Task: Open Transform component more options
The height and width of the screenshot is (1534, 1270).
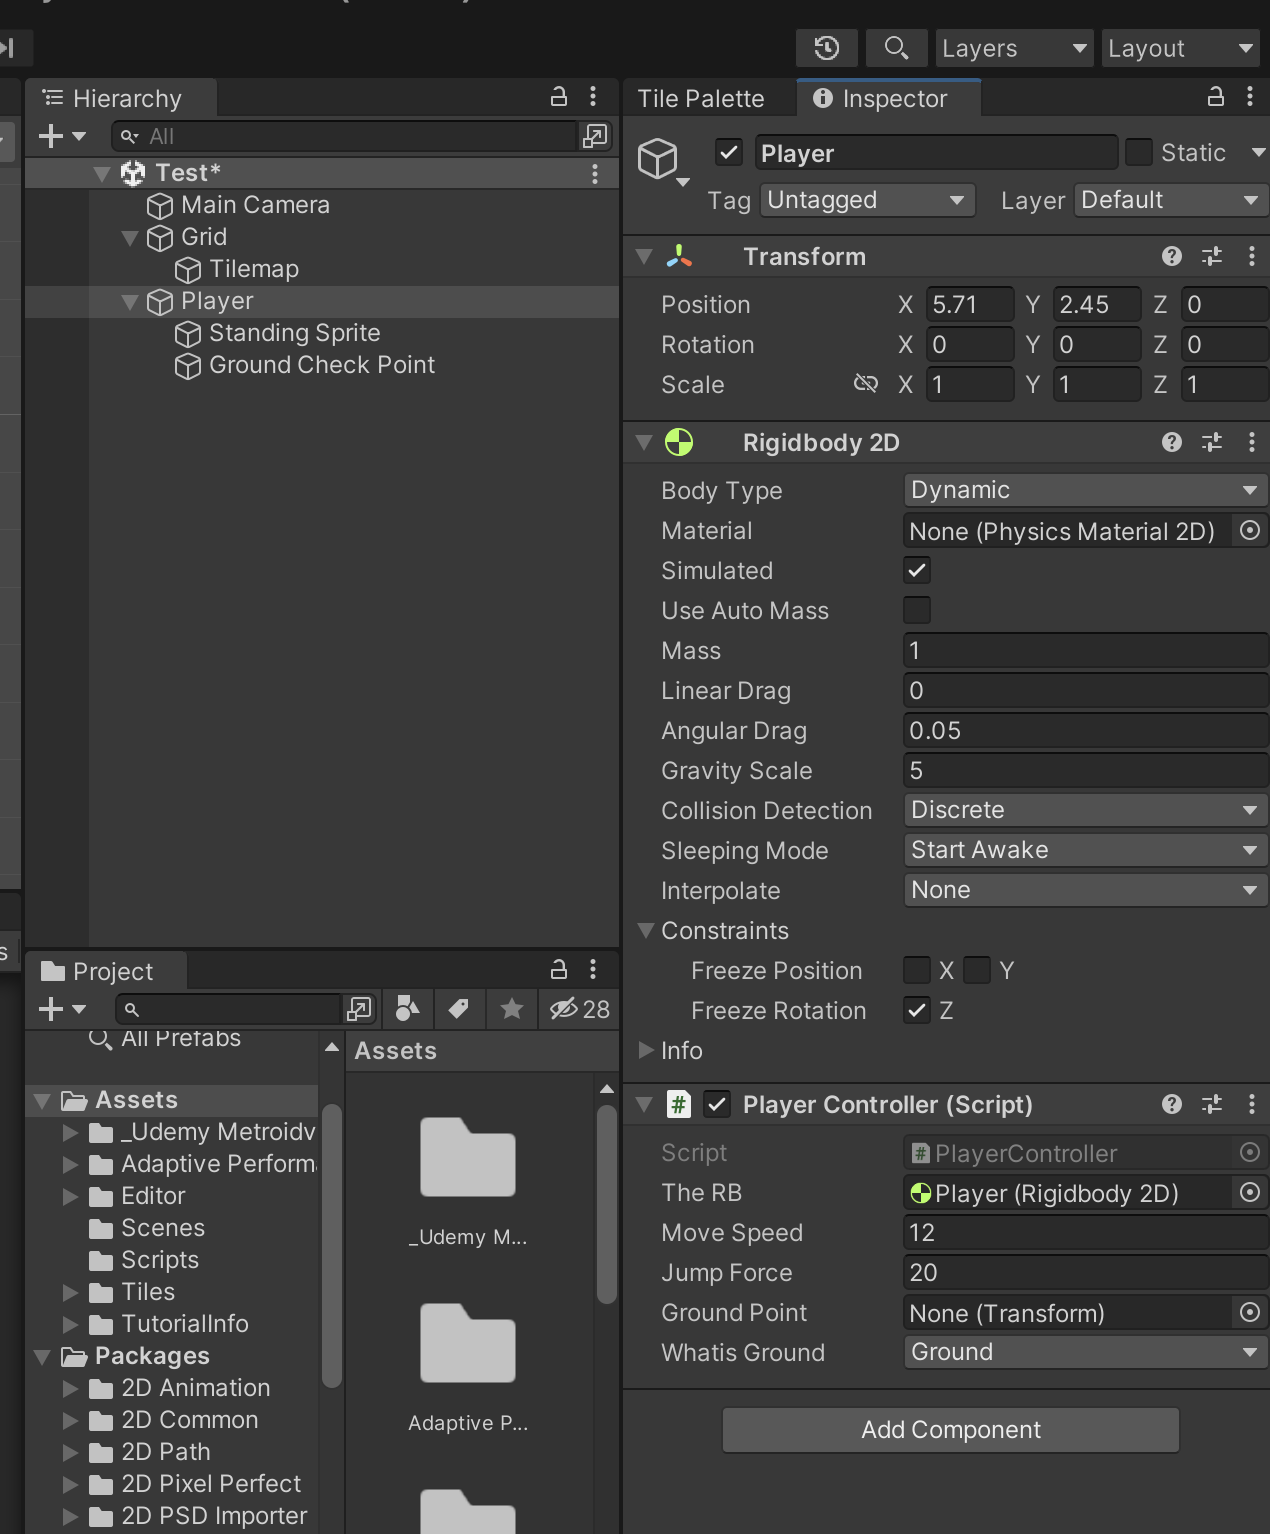Action: 1252,256
